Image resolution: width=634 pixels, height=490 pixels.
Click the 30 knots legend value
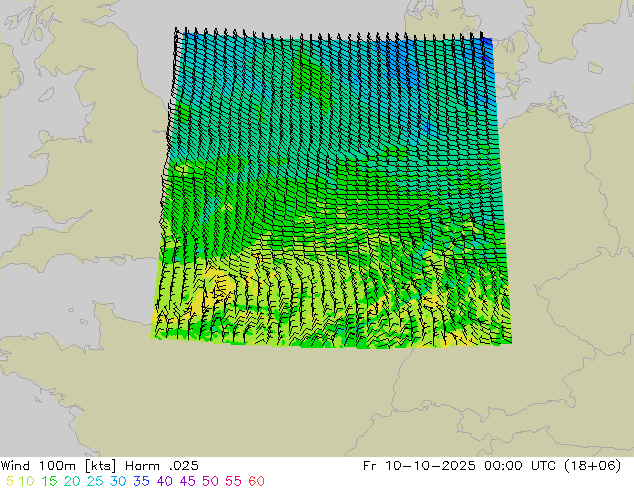click(x=118, y=481)
